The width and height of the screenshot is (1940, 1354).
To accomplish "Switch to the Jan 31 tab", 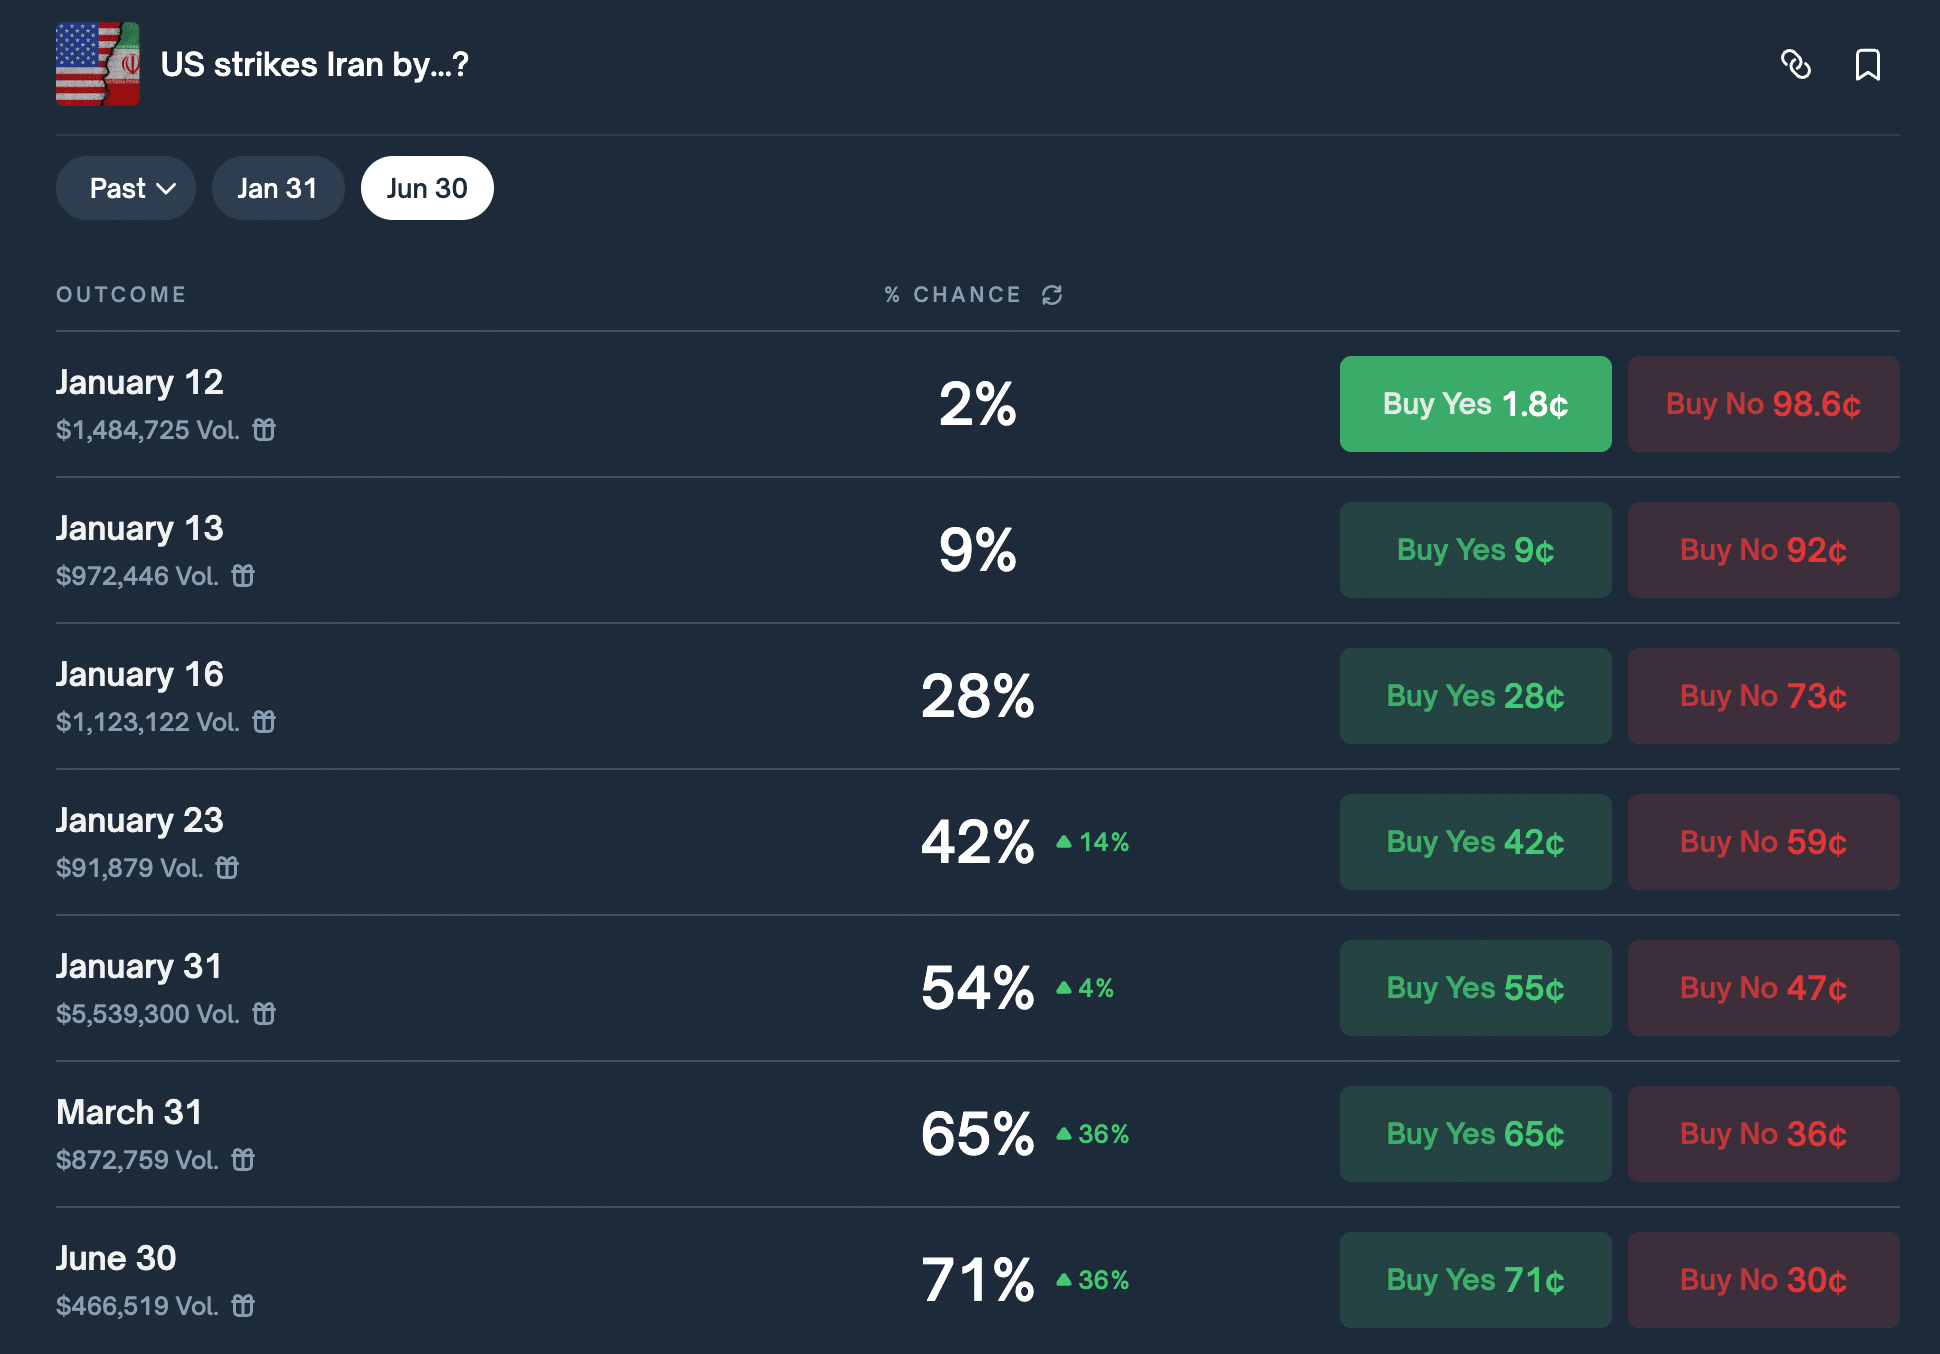I will click(x=277, y=188).
